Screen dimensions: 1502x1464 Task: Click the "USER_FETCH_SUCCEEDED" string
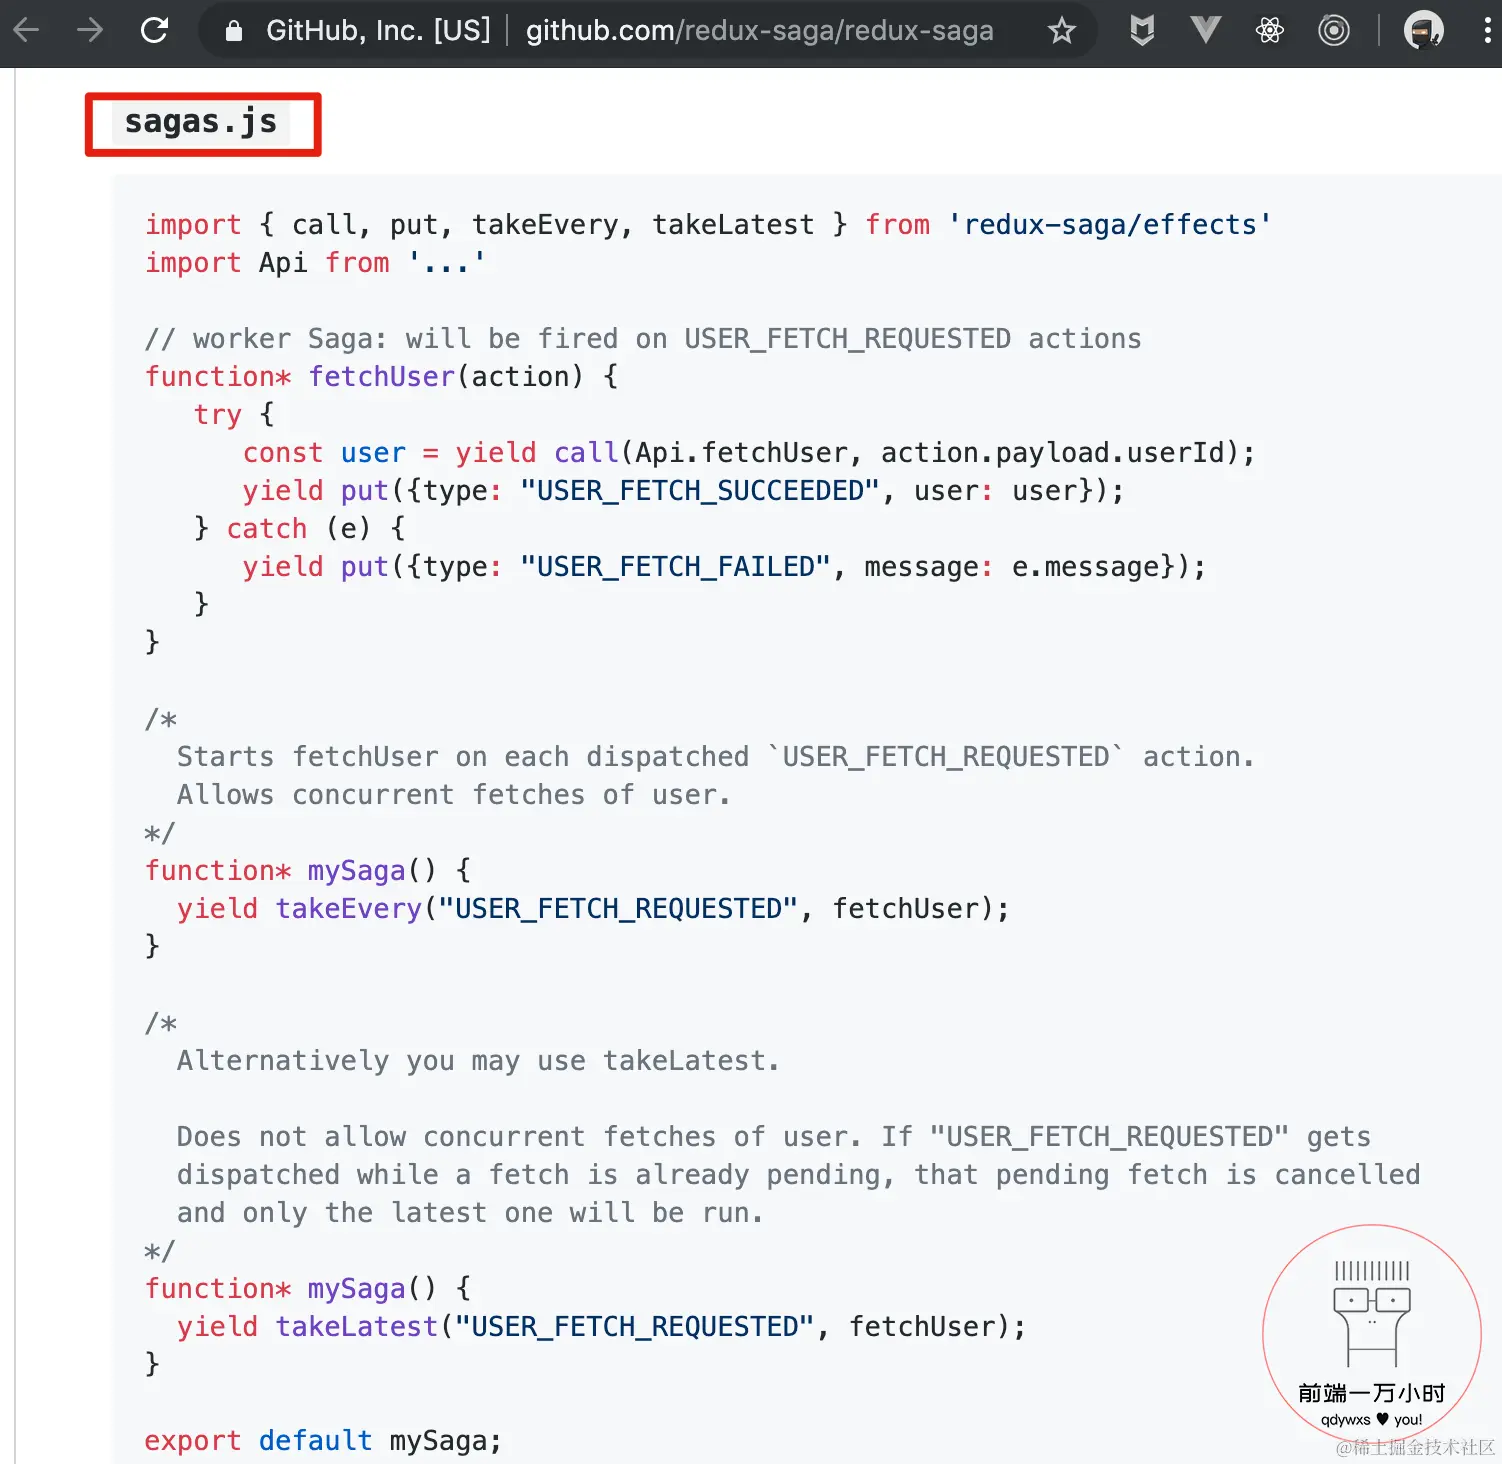[700, 491]
